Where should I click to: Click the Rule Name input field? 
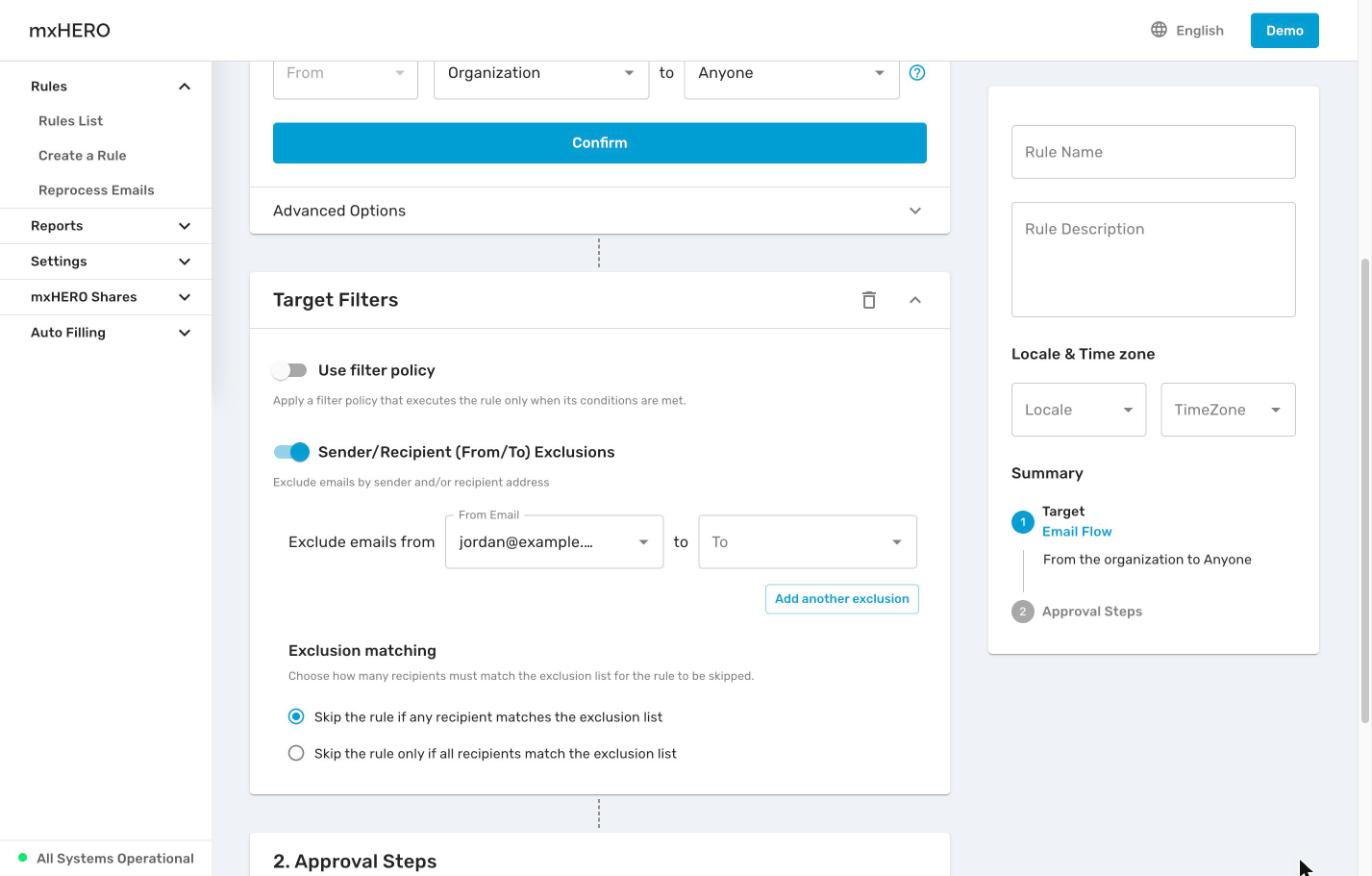click(x=1153, y=152)
